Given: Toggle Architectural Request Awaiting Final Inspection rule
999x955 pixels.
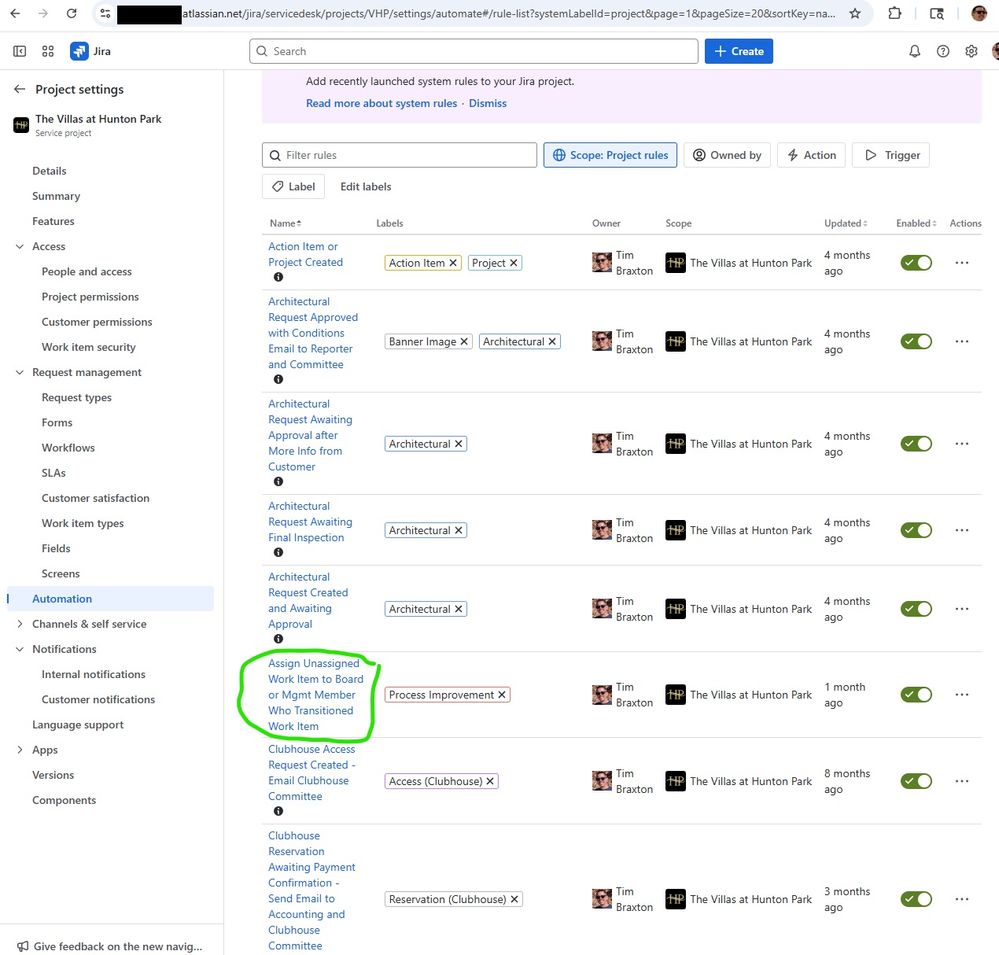Looking at the screenshot, I should [916, 530].
